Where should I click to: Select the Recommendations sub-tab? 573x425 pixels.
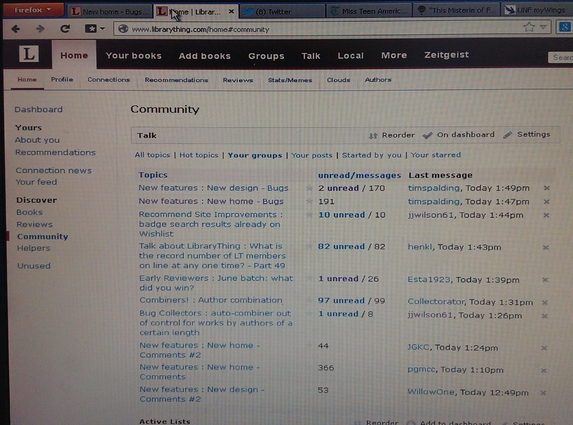[x=176, y=80]
